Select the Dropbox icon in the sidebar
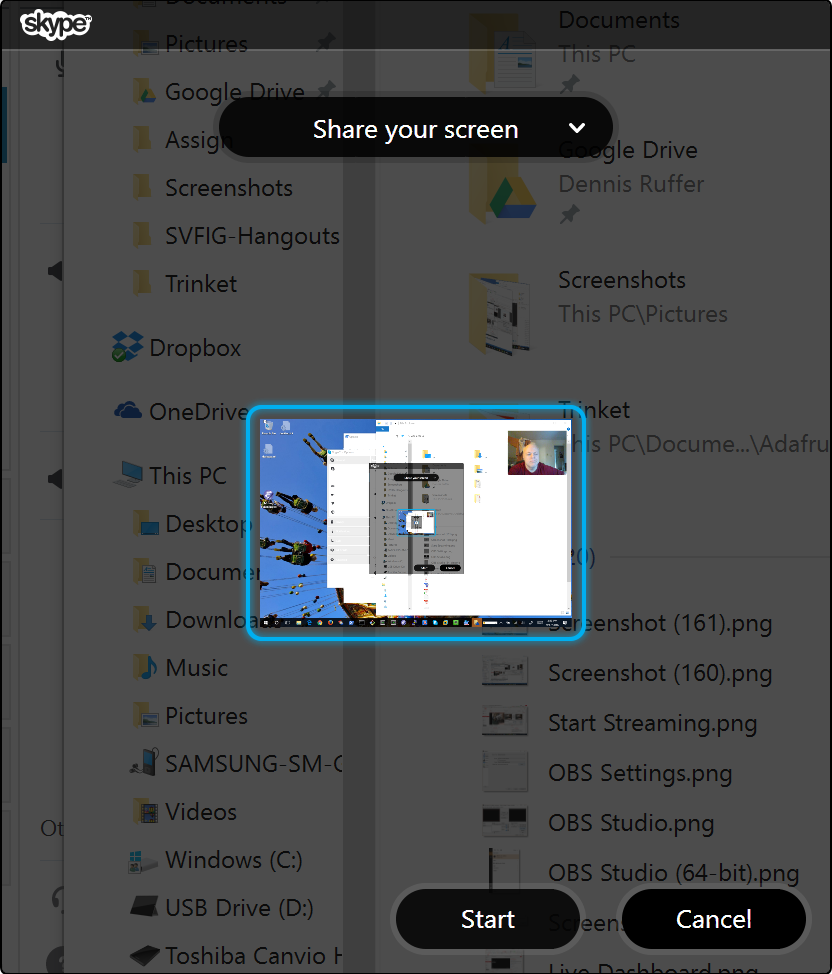 click(128, 347)
